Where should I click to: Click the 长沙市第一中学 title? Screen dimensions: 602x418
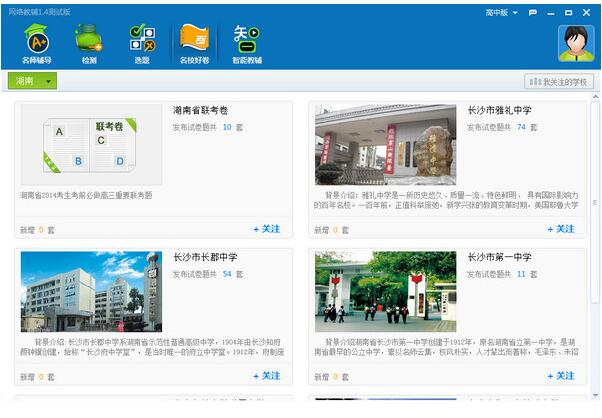(x=499, y=257)
